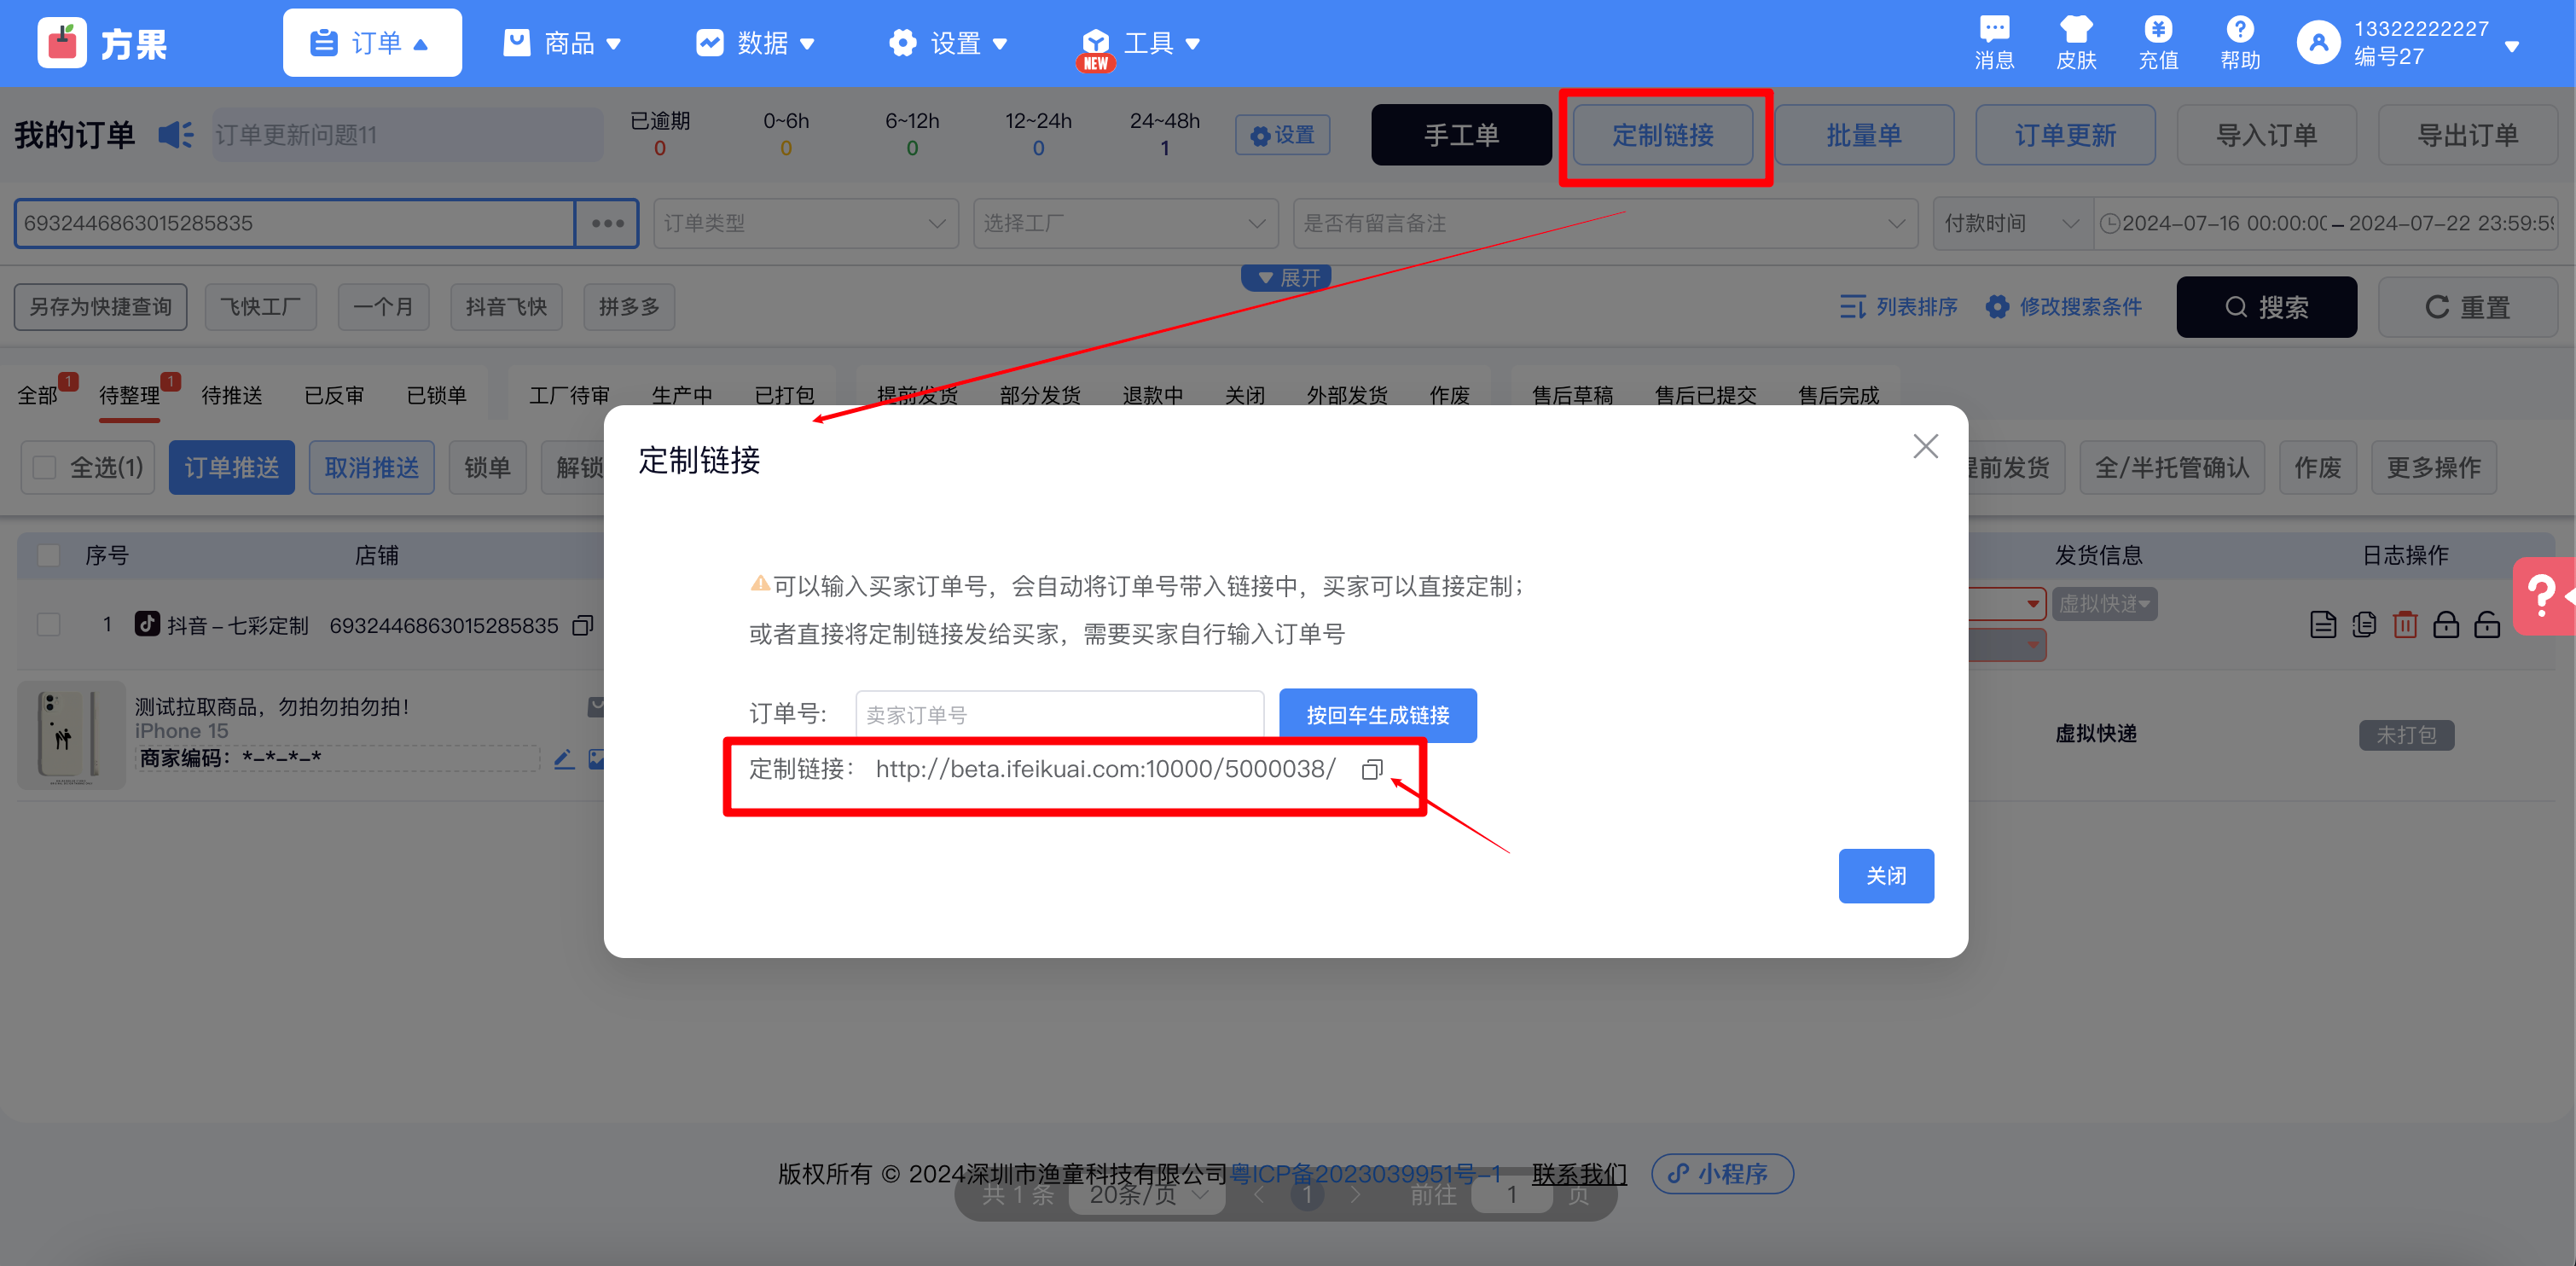Check the row 1 order checkbox
Screen dimensions: 2576x1266
[x=48, y=625]
